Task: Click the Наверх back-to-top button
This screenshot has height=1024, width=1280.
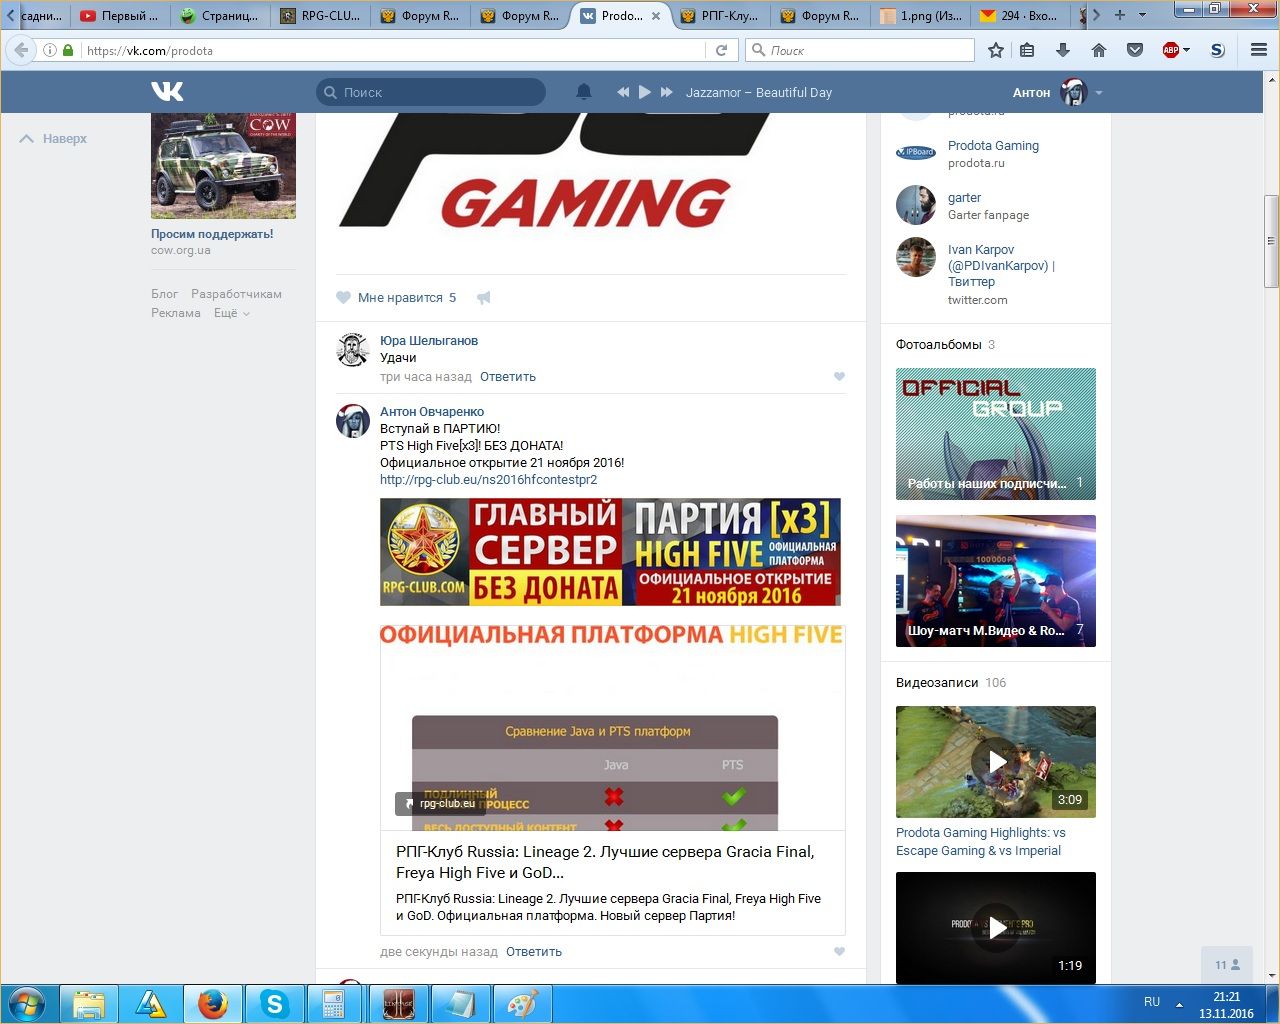Action: [54, 138]
